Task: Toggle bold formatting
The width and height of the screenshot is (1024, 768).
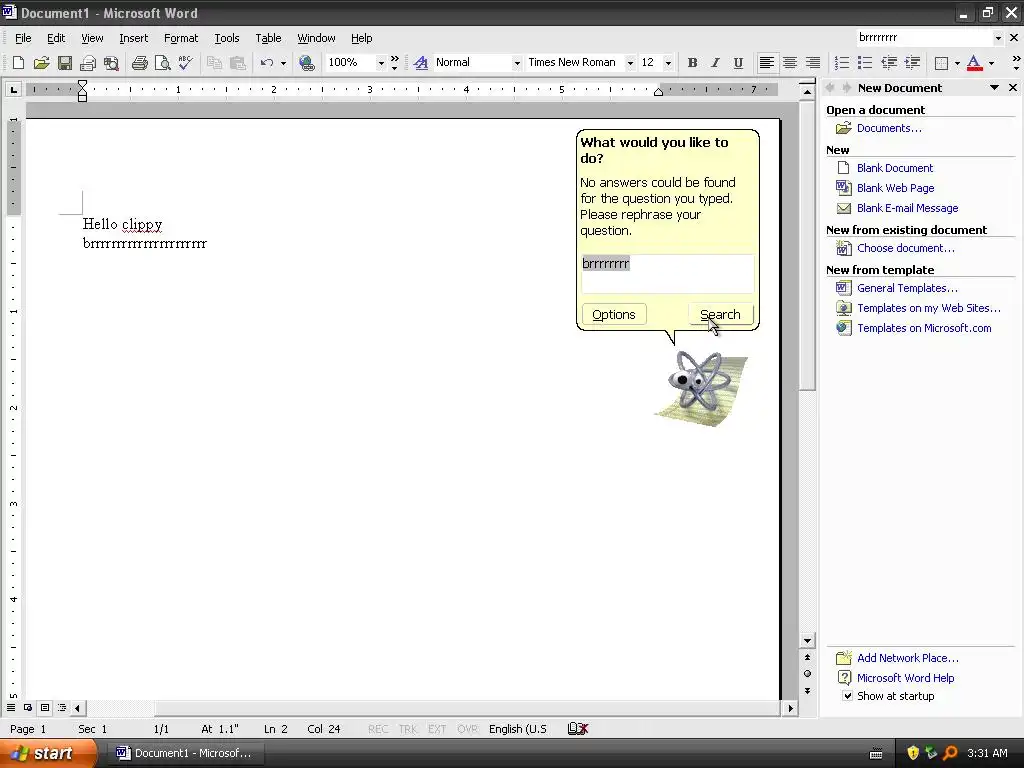Action: coord(692,63)
